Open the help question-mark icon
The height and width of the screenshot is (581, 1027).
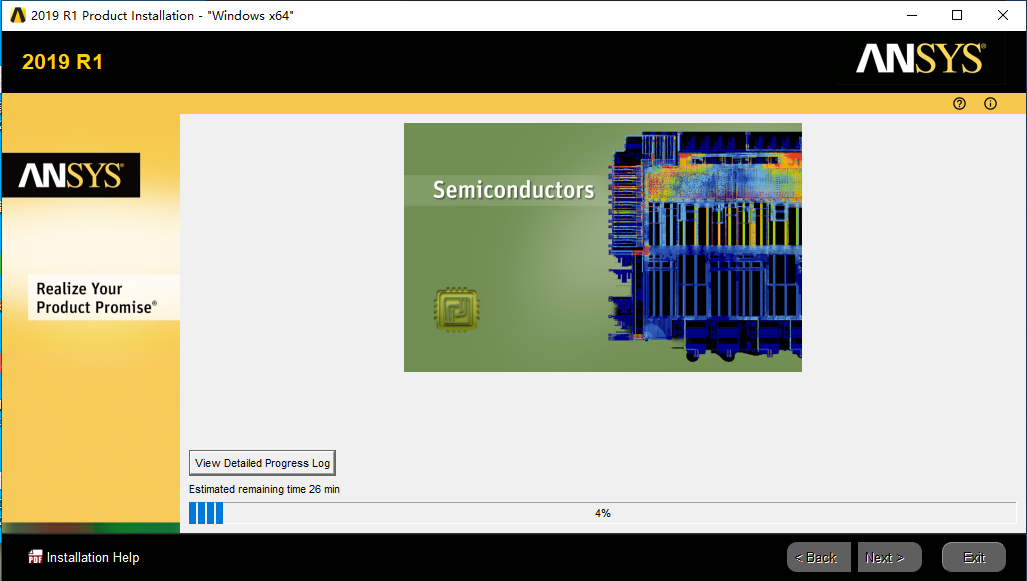[x=959, y=103]
